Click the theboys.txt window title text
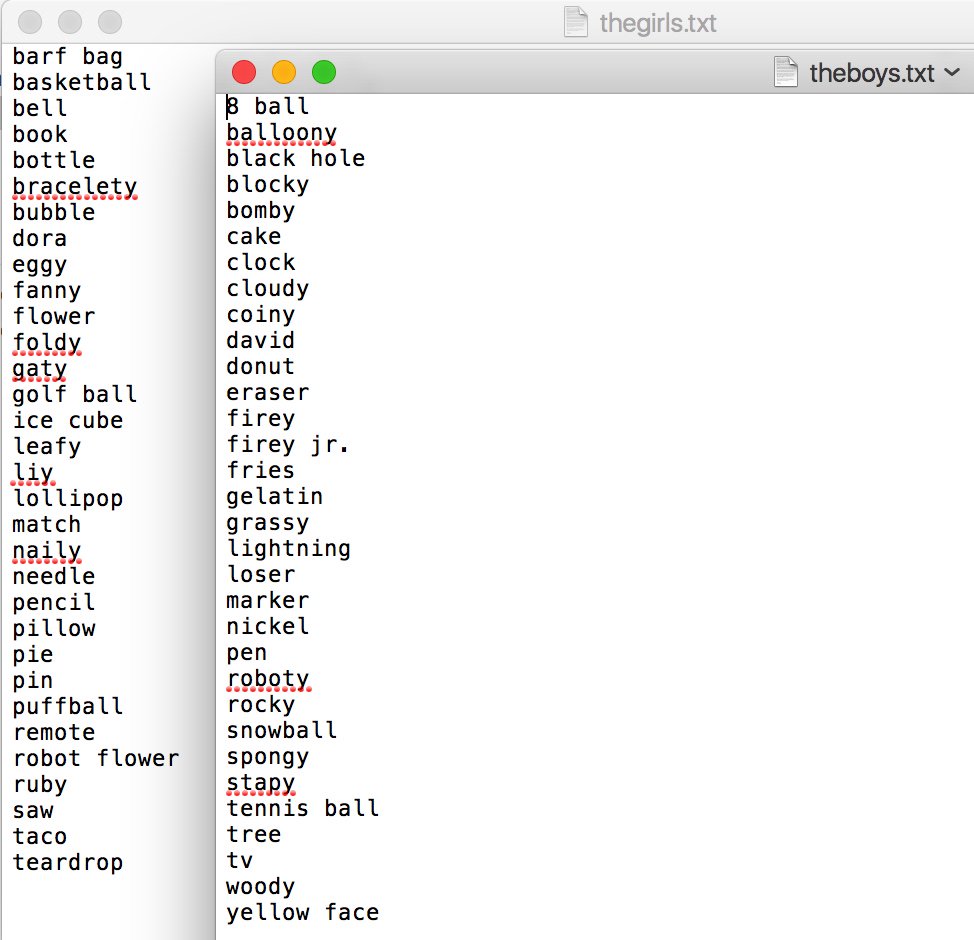Image resolution: width=974 pixels, height=940 pixels. (872, 73)
